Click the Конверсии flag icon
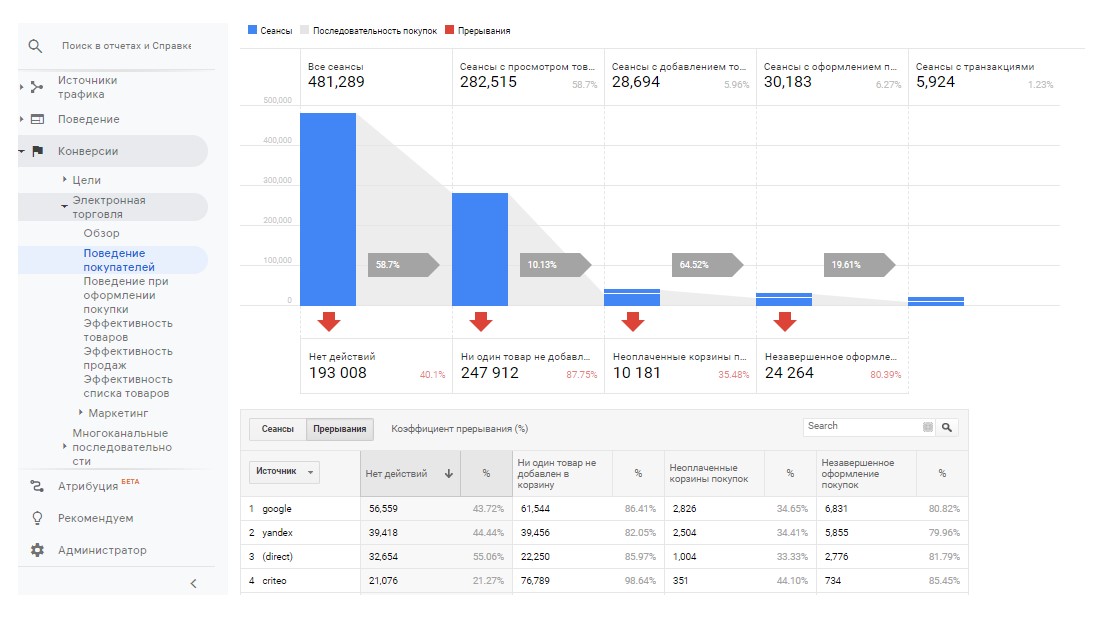Viewport: 1097px width, 625px height. [x=38, y=151]
